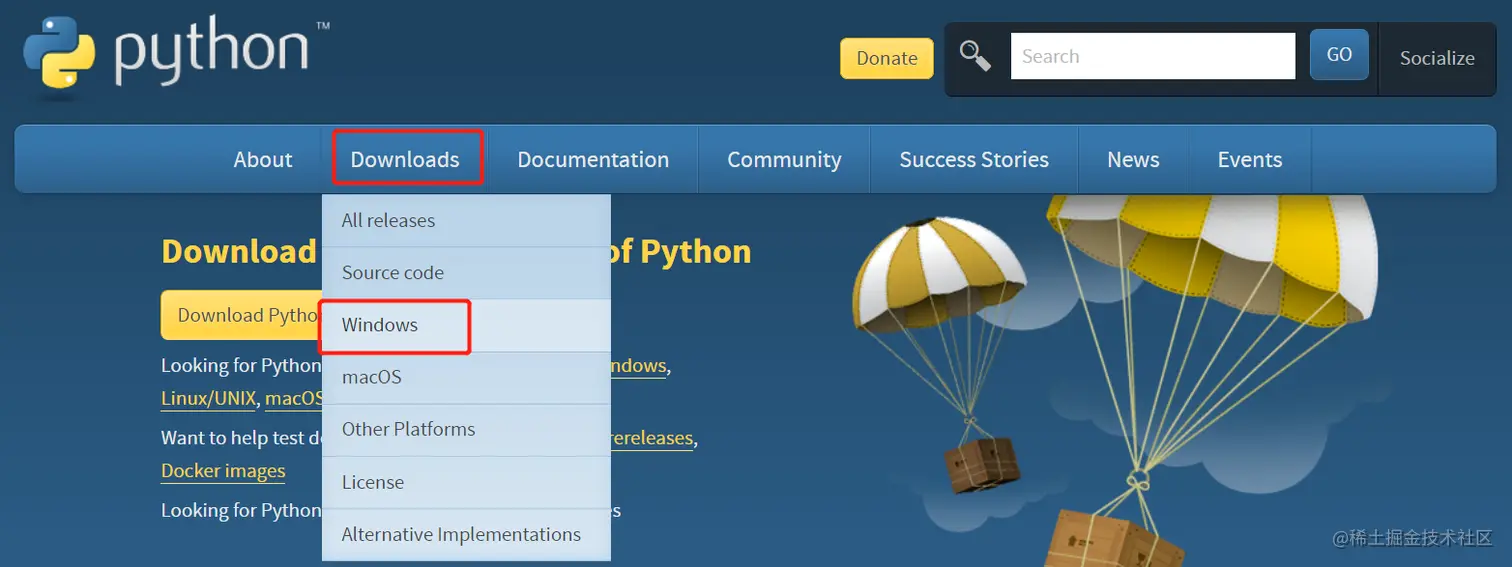The width and height of the screenshot is (1512, 567).
Task: Click the GO search button
Action: click(x=1339, y=55)
